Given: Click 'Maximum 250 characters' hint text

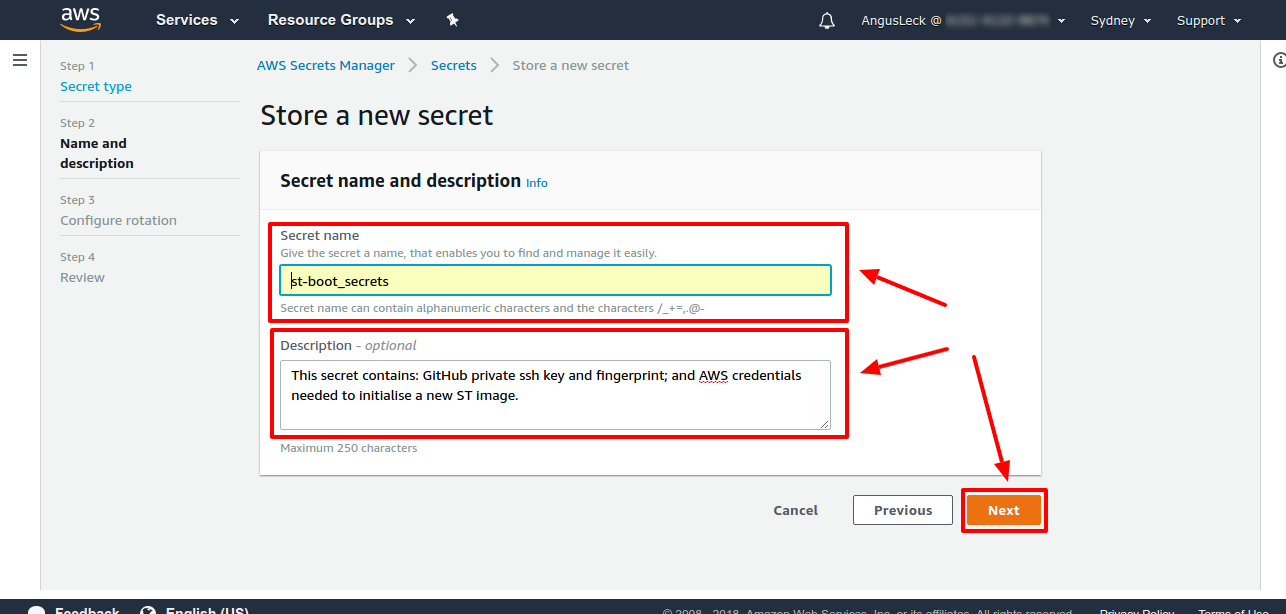Looking at the screenshot, I should coord(349,448).
